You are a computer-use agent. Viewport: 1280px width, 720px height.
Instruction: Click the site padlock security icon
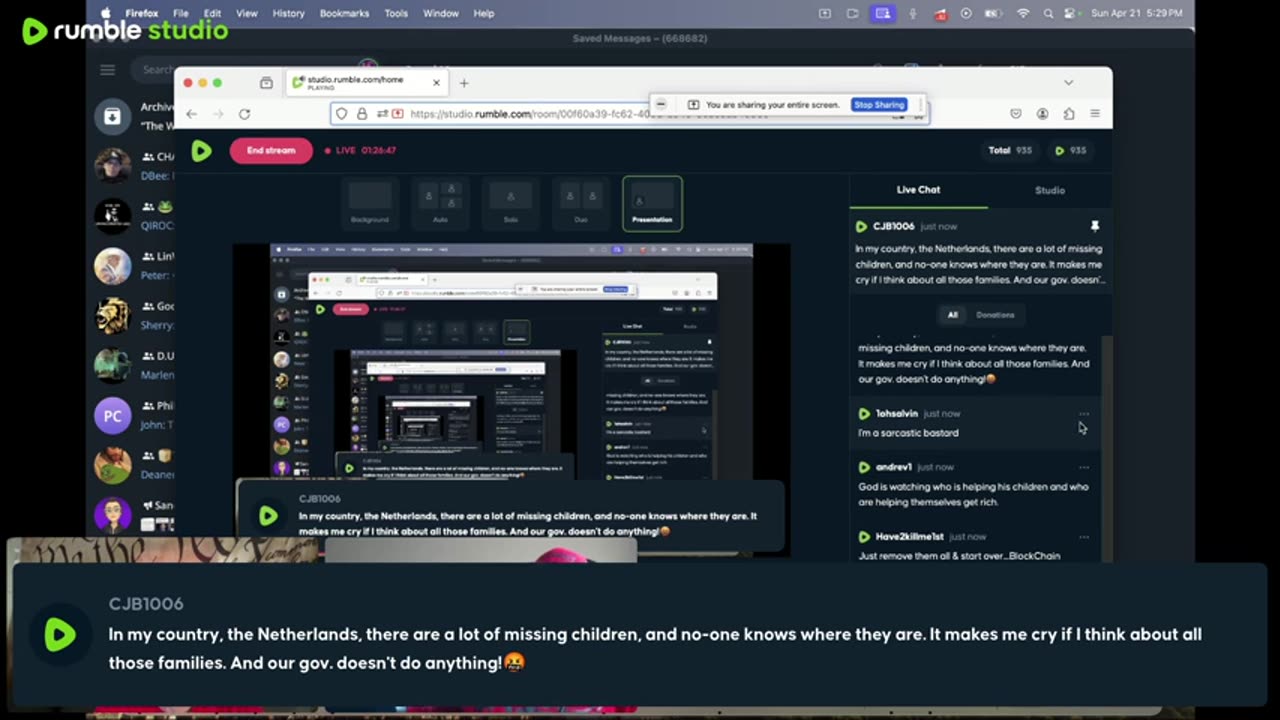coord(362,114)
